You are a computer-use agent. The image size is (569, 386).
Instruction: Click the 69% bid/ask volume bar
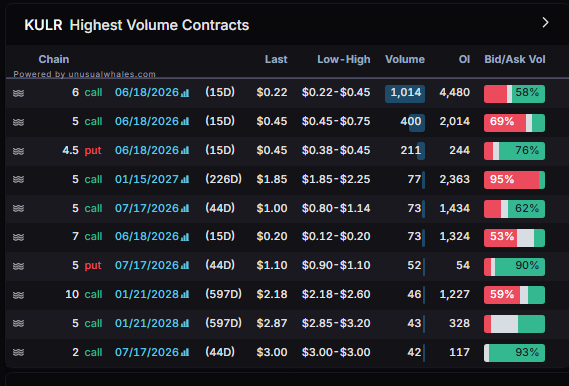point(514,123)
